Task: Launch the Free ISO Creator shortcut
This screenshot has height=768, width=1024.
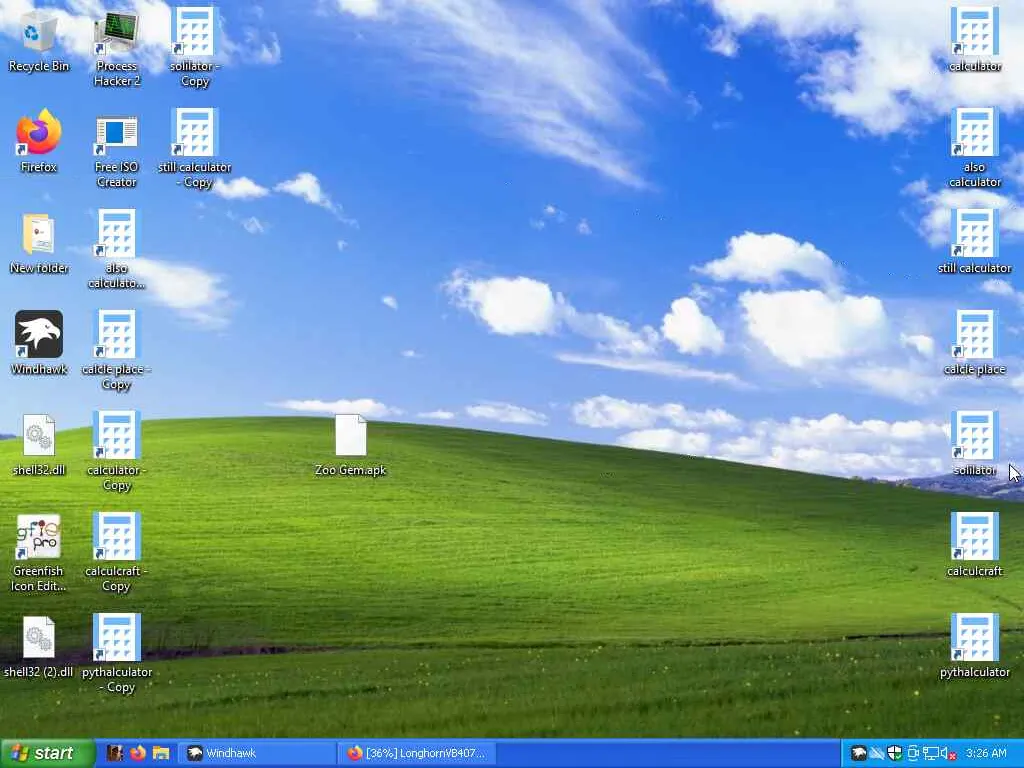Action: click(x=117, y=150)
